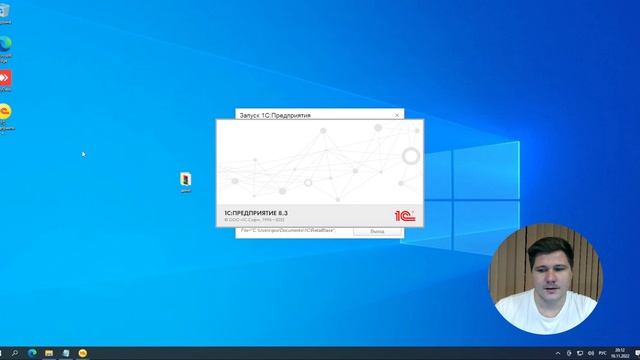The height and width of the screenshot is (360, 640).
Task: Open the Recycle Bin desktop icon
Action: point(4,12)
